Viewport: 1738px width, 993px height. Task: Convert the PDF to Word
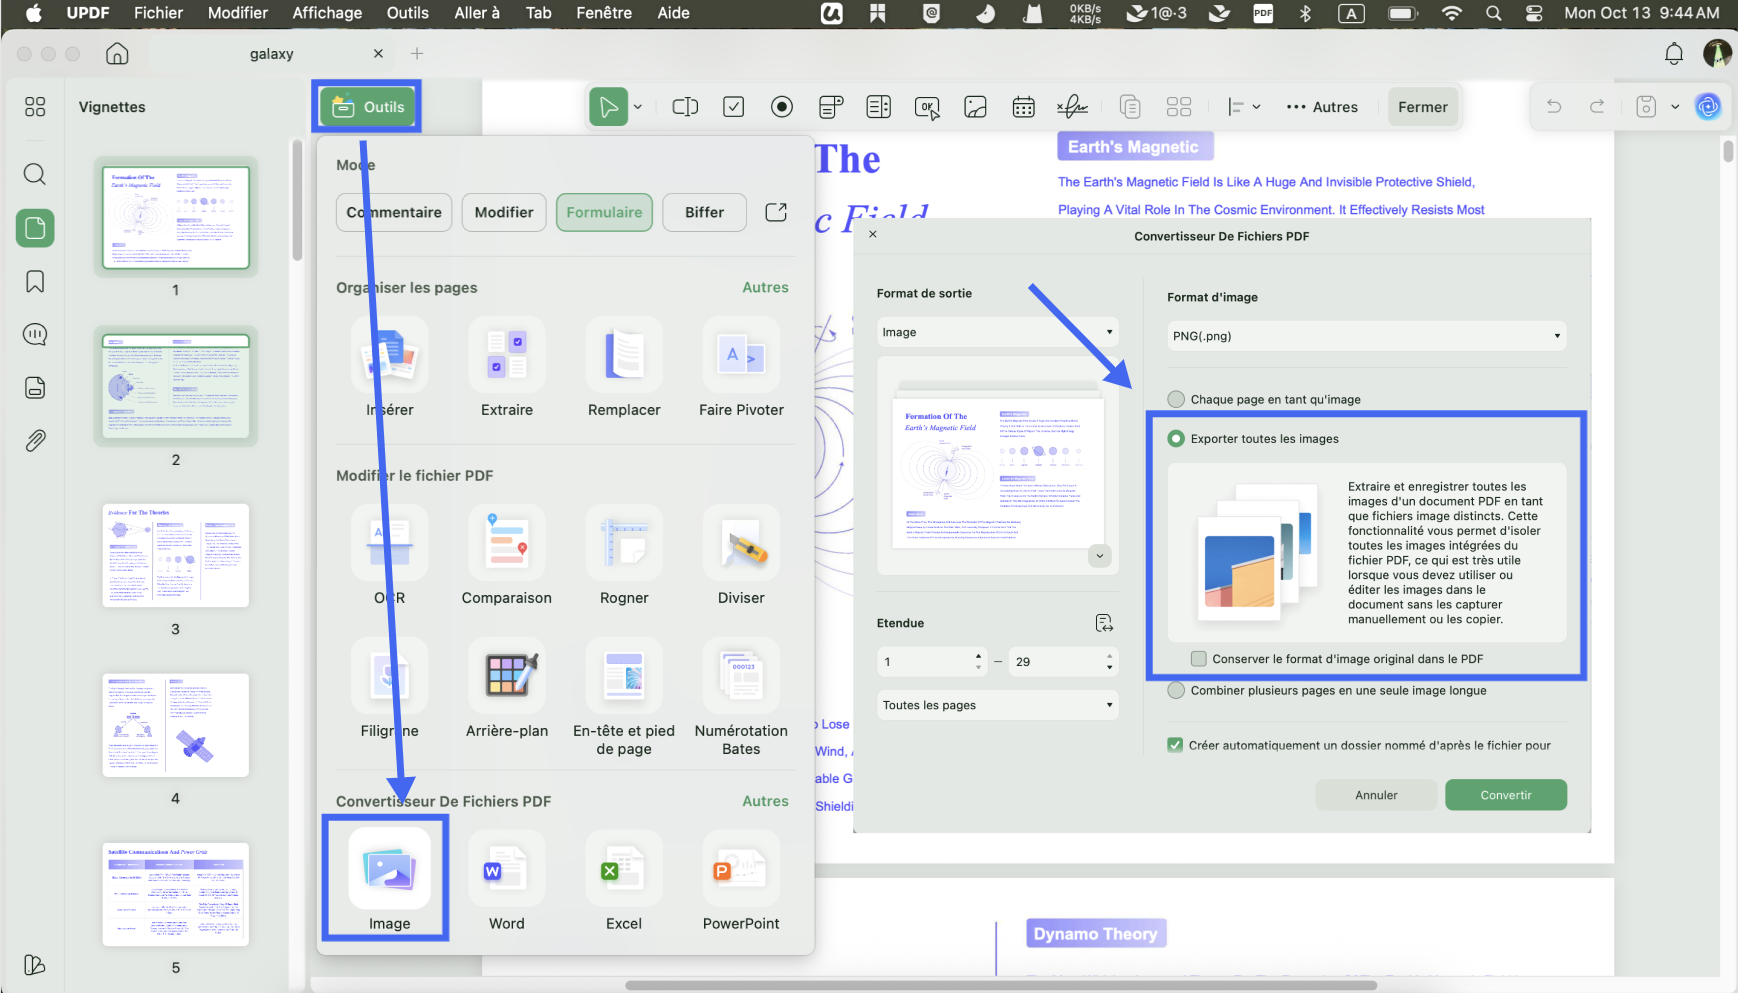tap(507, 882)
